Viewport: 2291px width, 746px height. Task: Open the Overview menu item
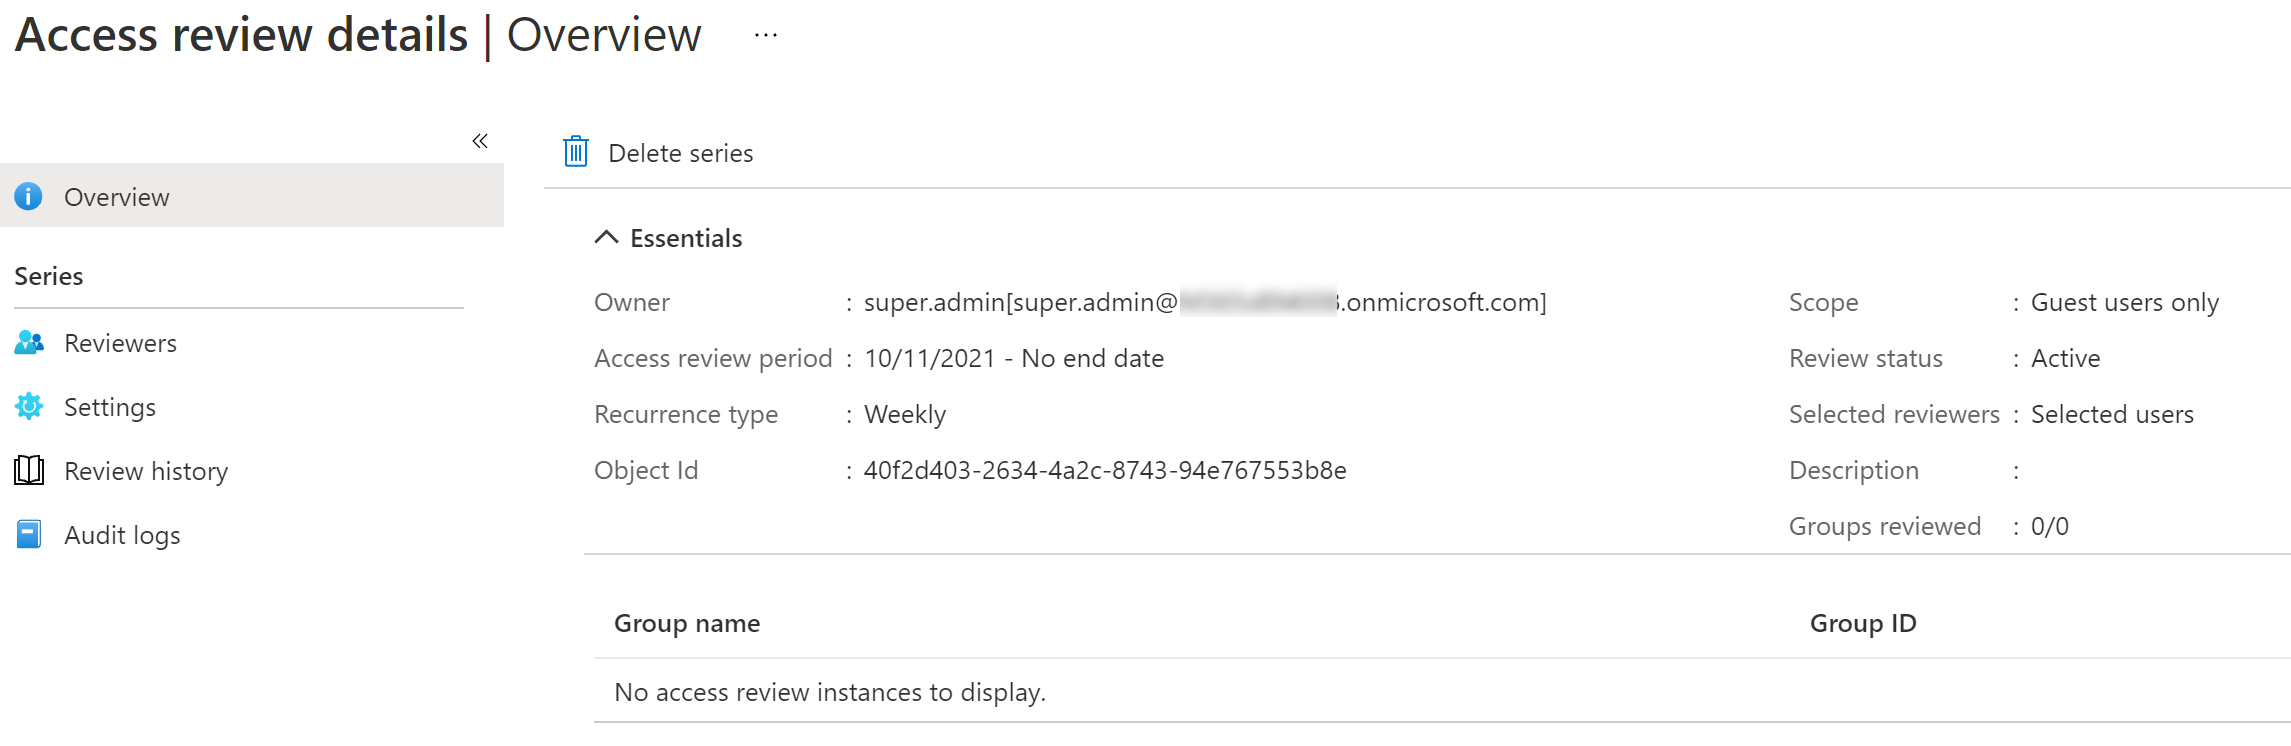coord(117,197)
